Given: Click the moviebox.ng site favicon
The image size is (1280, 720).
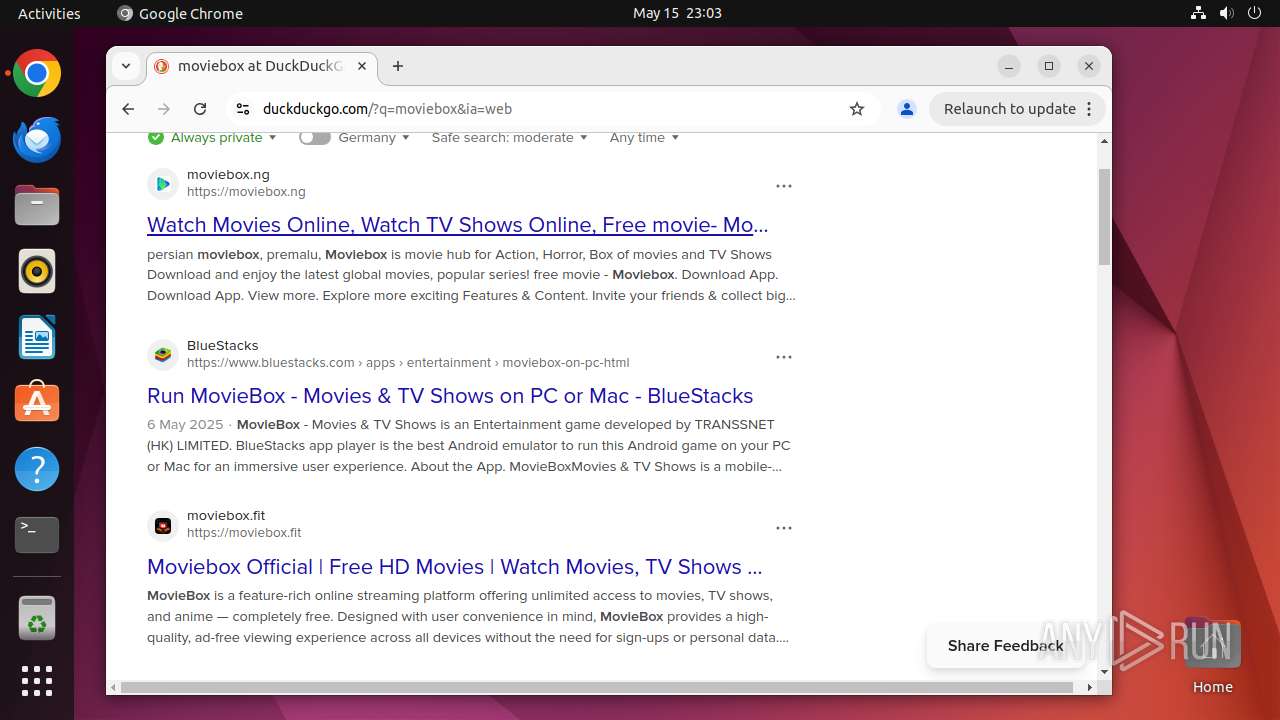Looking at the screenshot, I should (x=163, y=184).
